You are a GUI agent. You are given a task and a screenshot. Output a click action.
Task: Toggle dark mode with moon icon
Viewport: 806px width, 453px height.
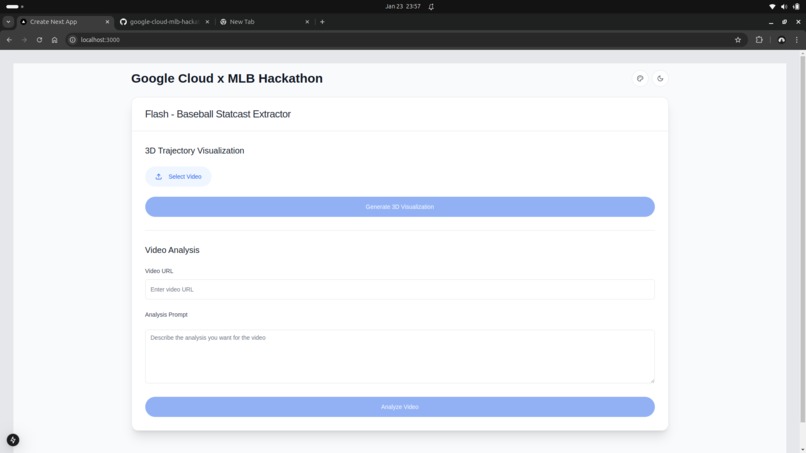(660, 79)
